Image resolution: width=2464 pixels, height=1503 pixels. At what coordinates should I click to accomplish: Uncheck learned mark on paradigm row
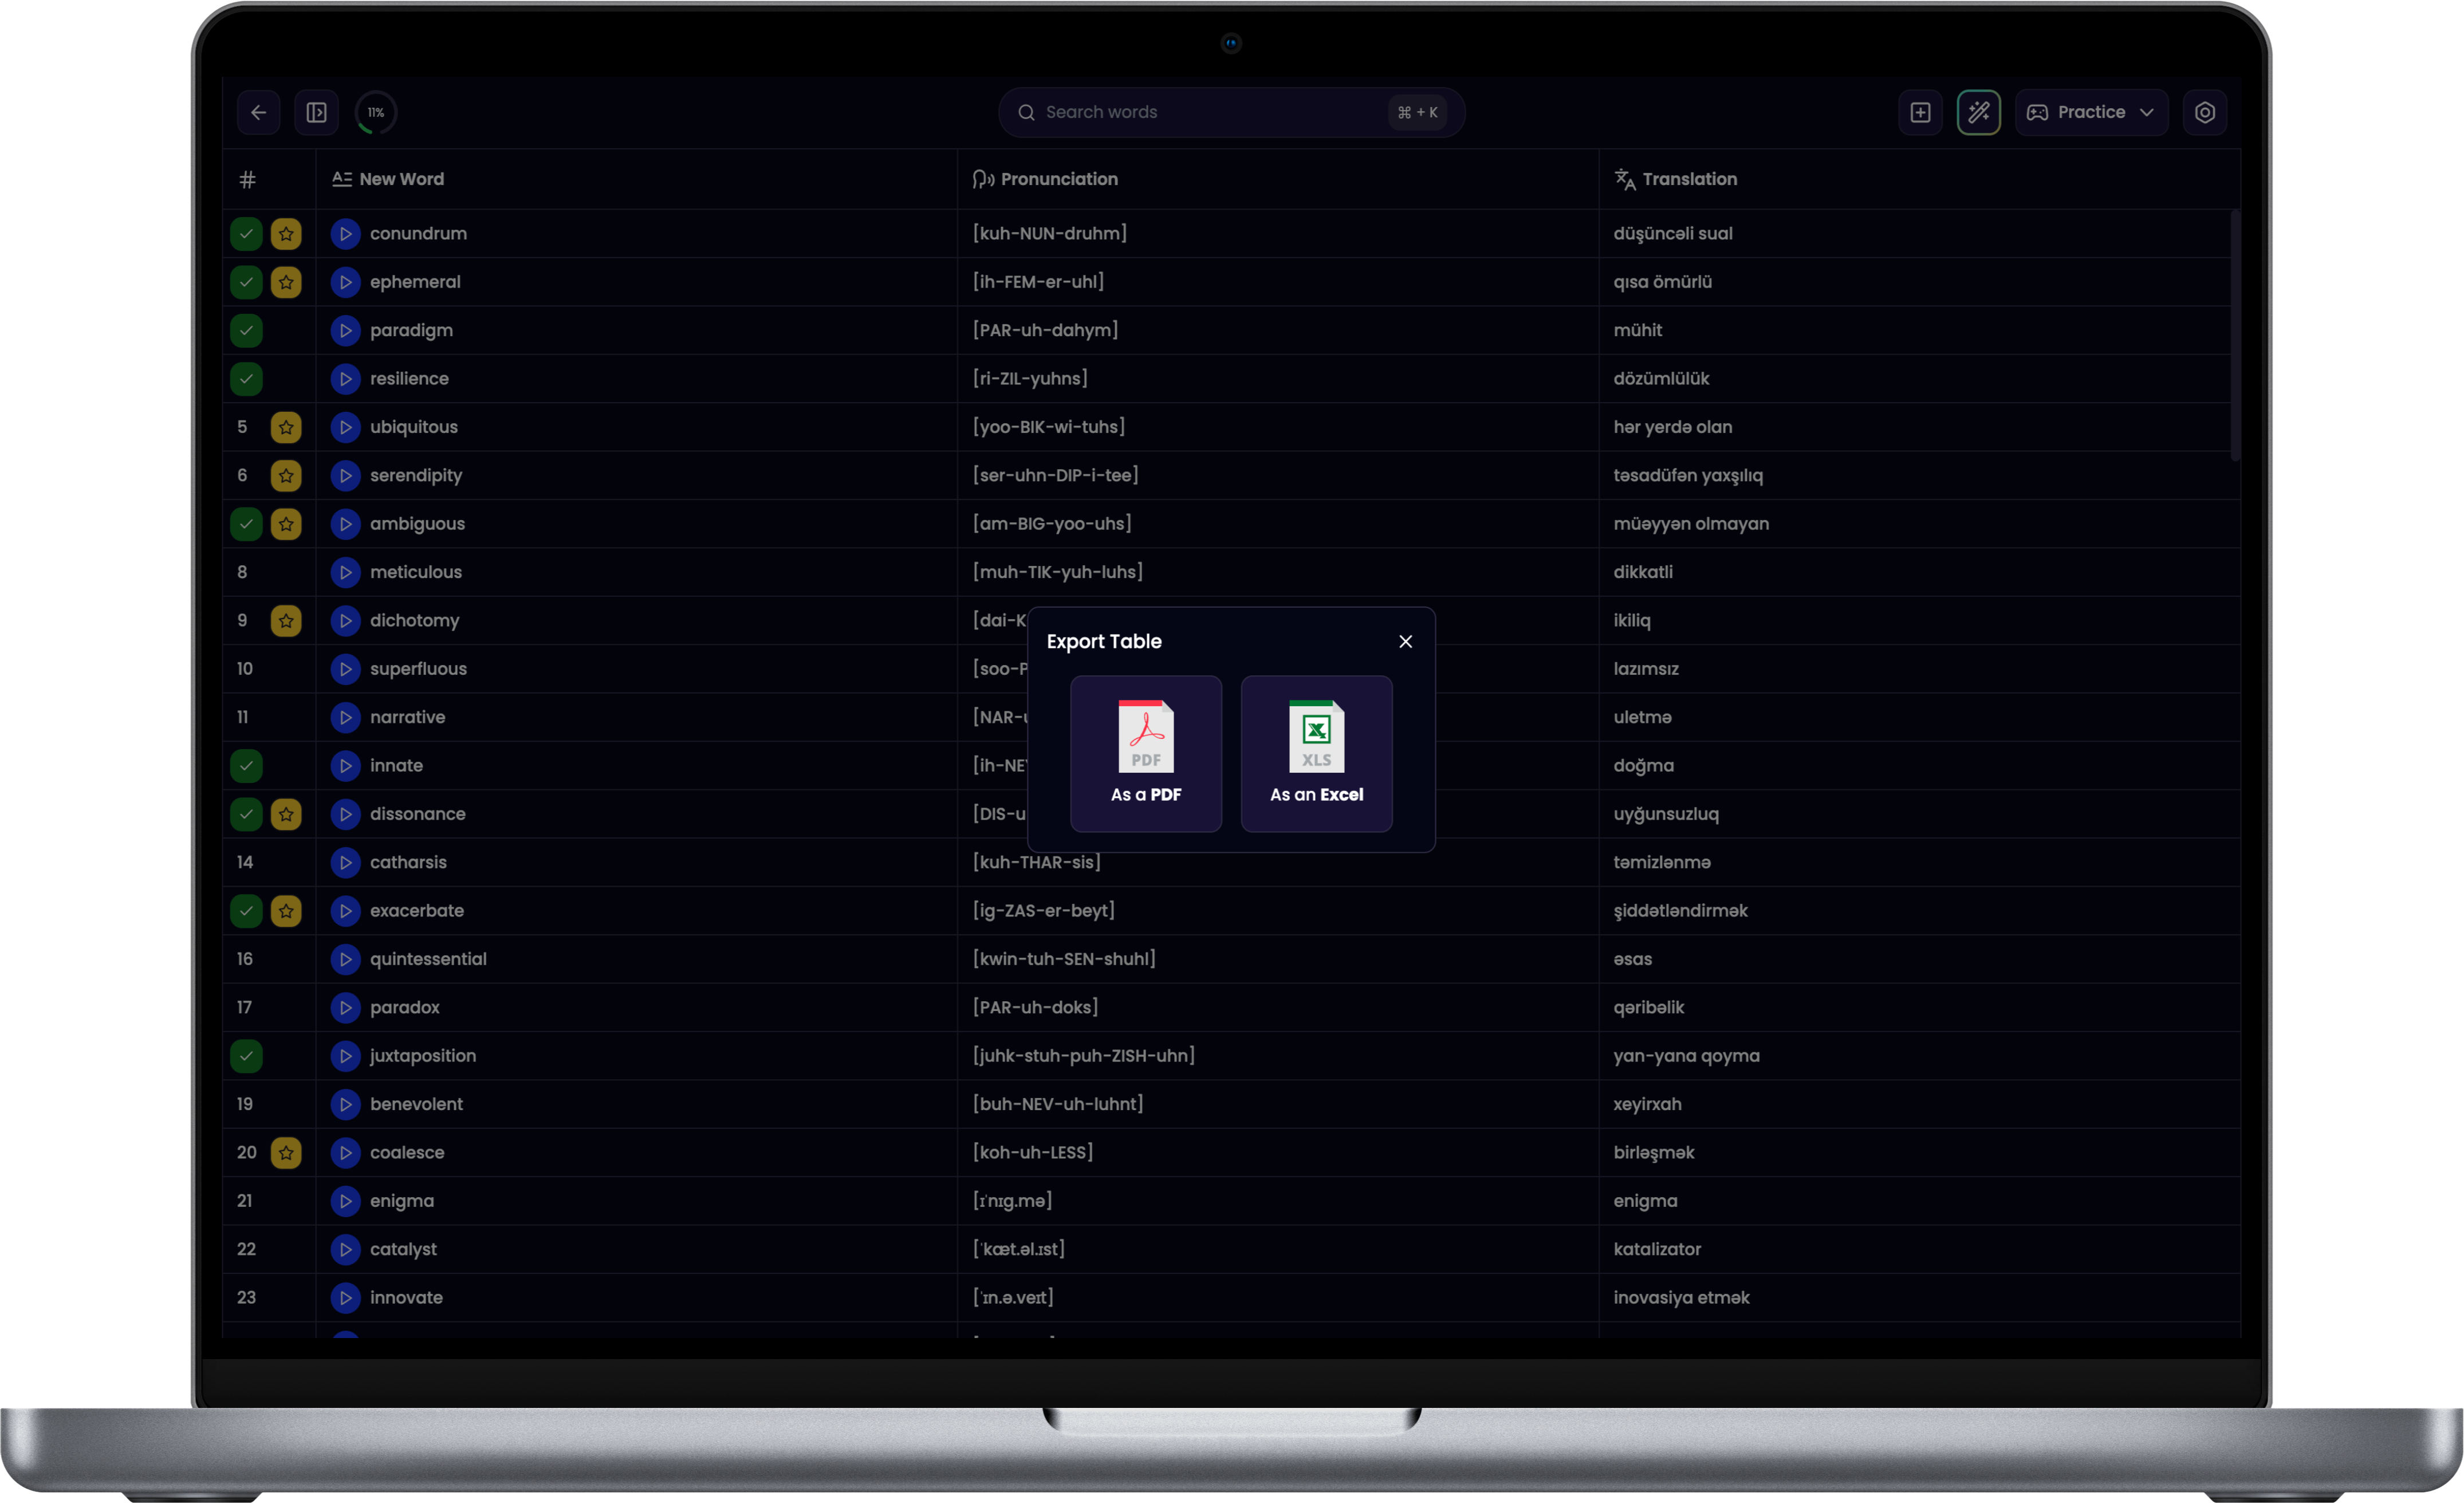(246, 330)
